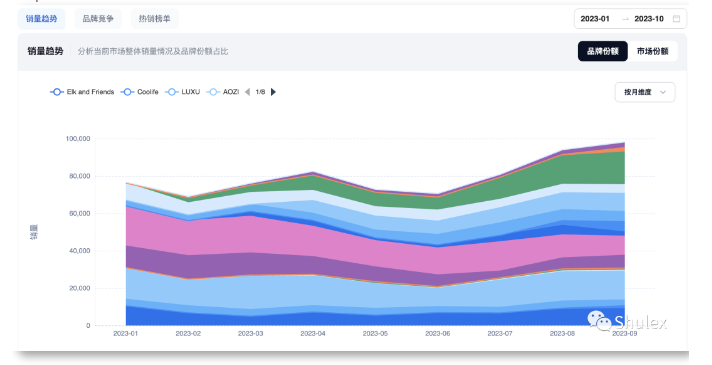
Task: Click the 2023-10 end date field
Action: [x=649, y=19]
